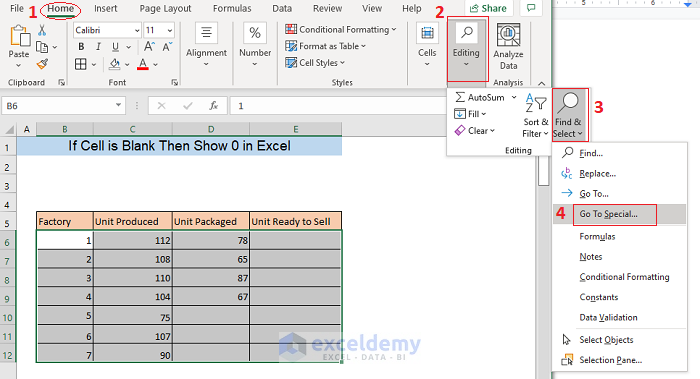Select the Cut scissors icon
Screen dimensions: 700x379
tap(42, 30)
